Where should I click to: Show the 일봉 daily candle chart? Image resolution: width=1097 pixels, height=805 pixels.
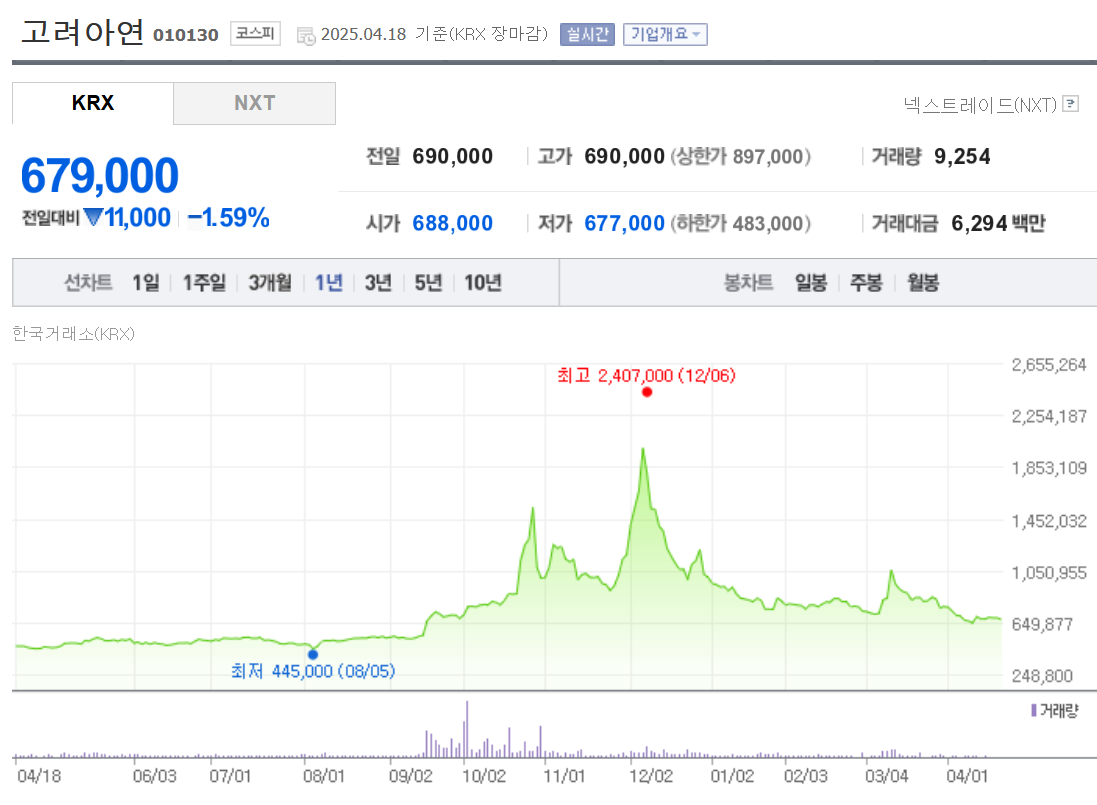tap(812, 283)
